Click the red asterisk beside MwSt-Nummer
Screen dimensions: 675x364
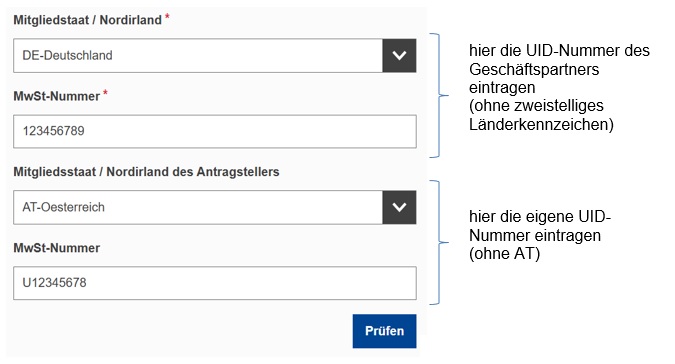(105, 93)
